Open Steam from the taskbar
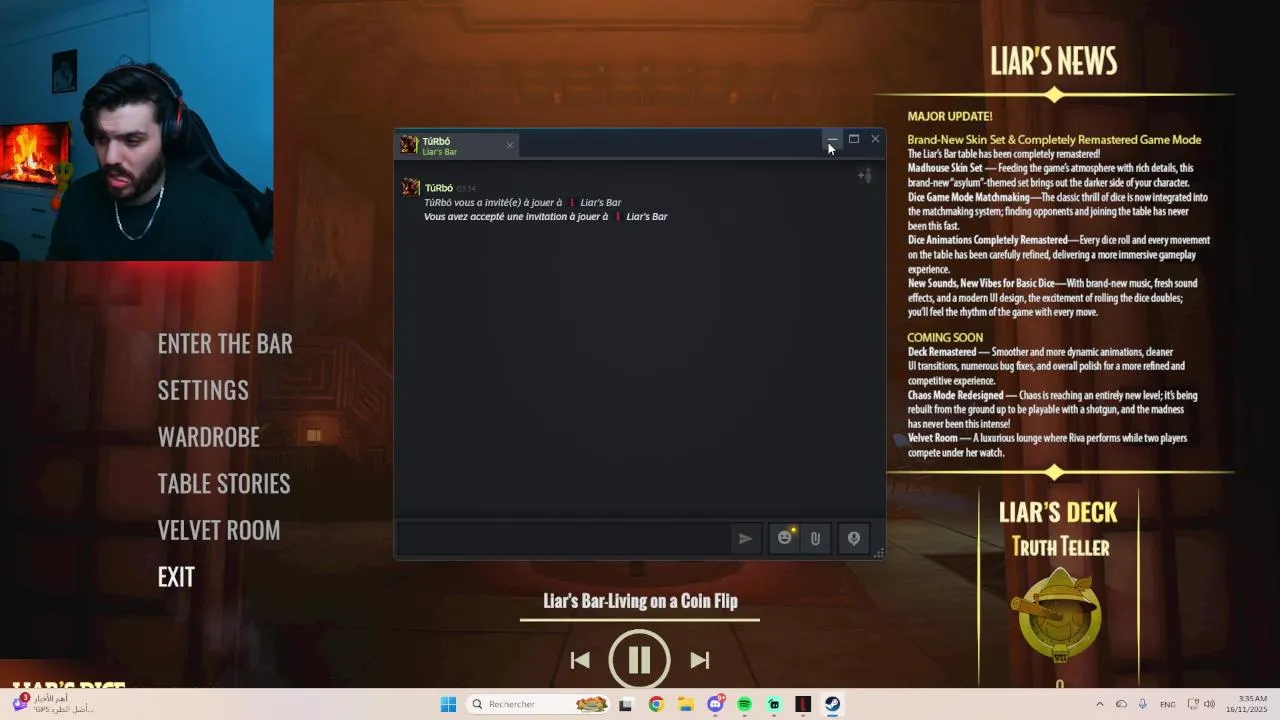1280x720 pixels. tap(832, 704)
